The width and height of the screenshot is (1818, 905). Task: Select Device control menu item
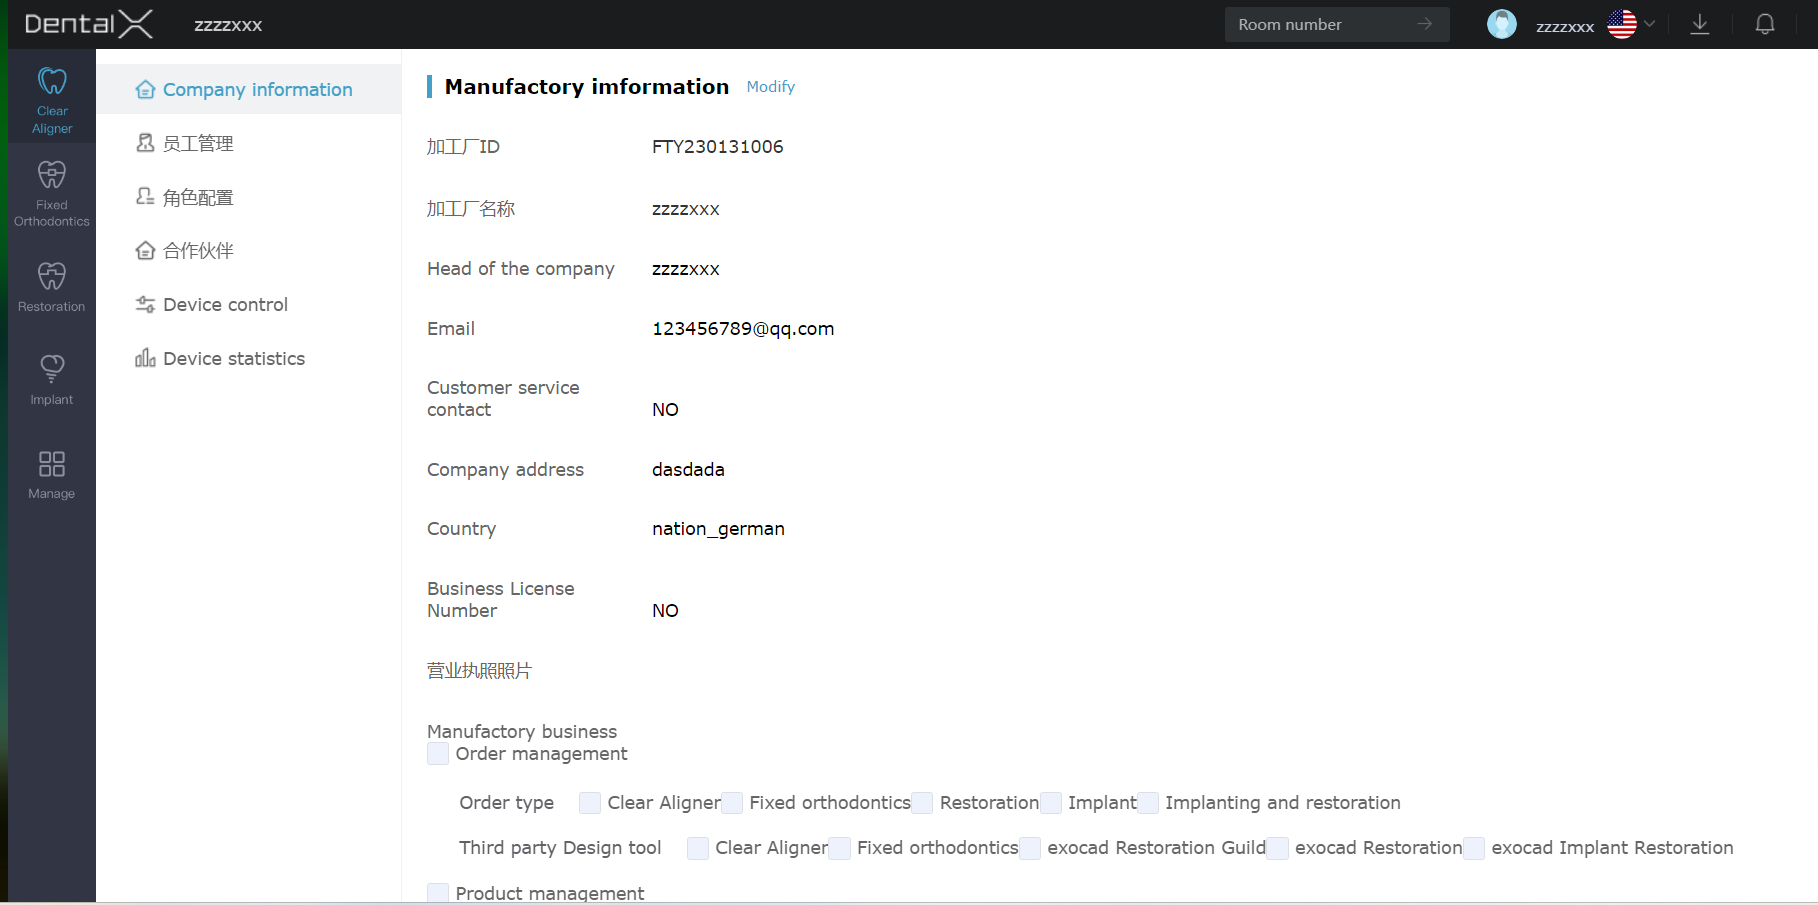point(249,304)
